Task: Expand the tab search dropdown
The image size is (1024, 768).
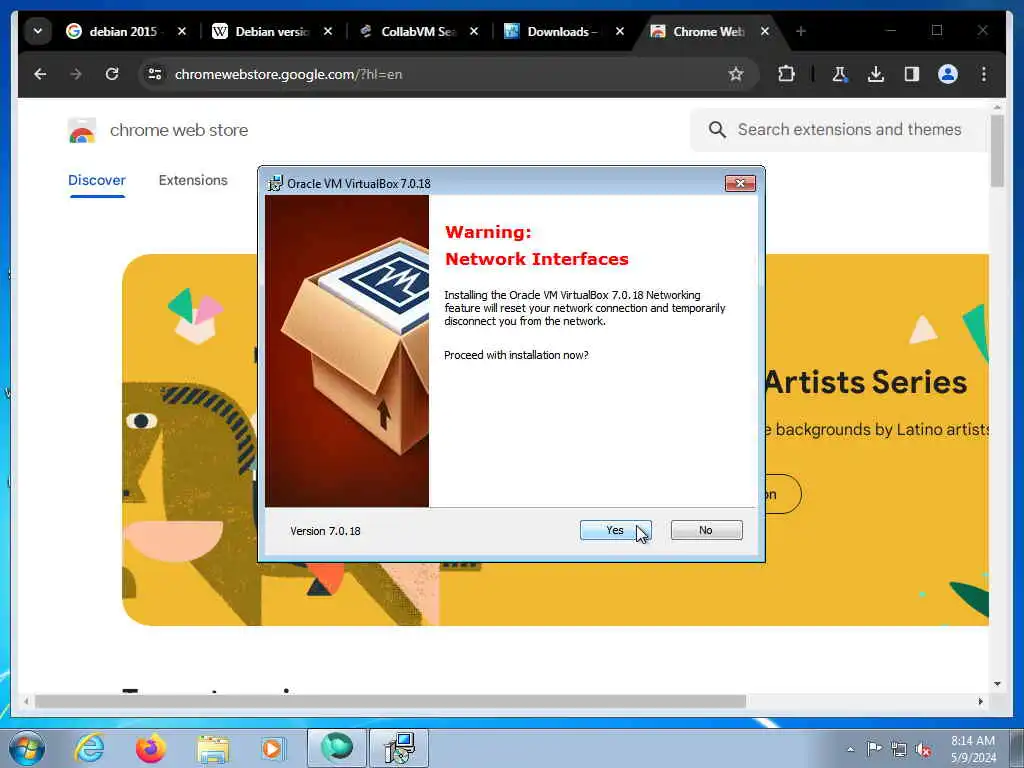Action: coord(38,31)
